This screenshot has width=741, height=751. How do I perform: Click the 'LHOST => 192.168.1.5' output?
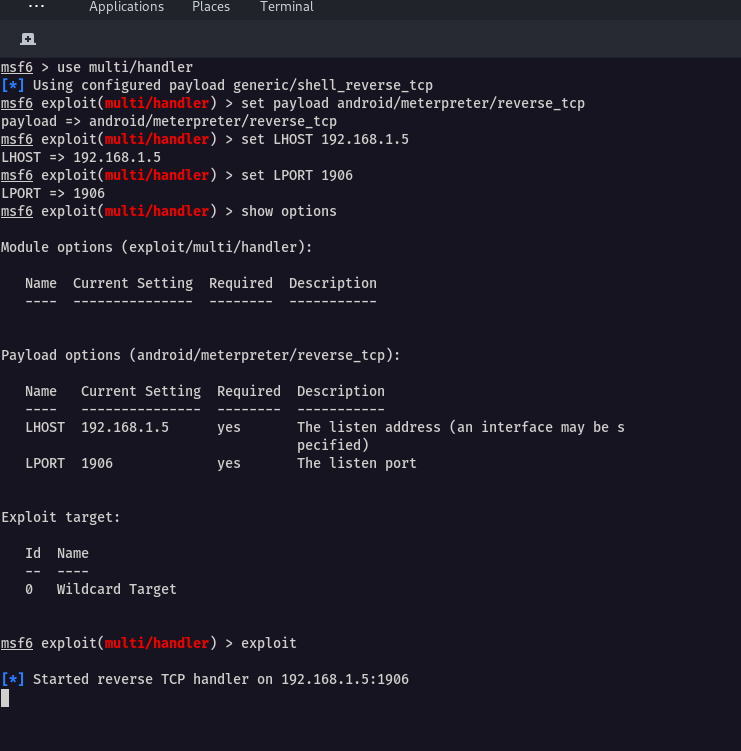point(81,158)
